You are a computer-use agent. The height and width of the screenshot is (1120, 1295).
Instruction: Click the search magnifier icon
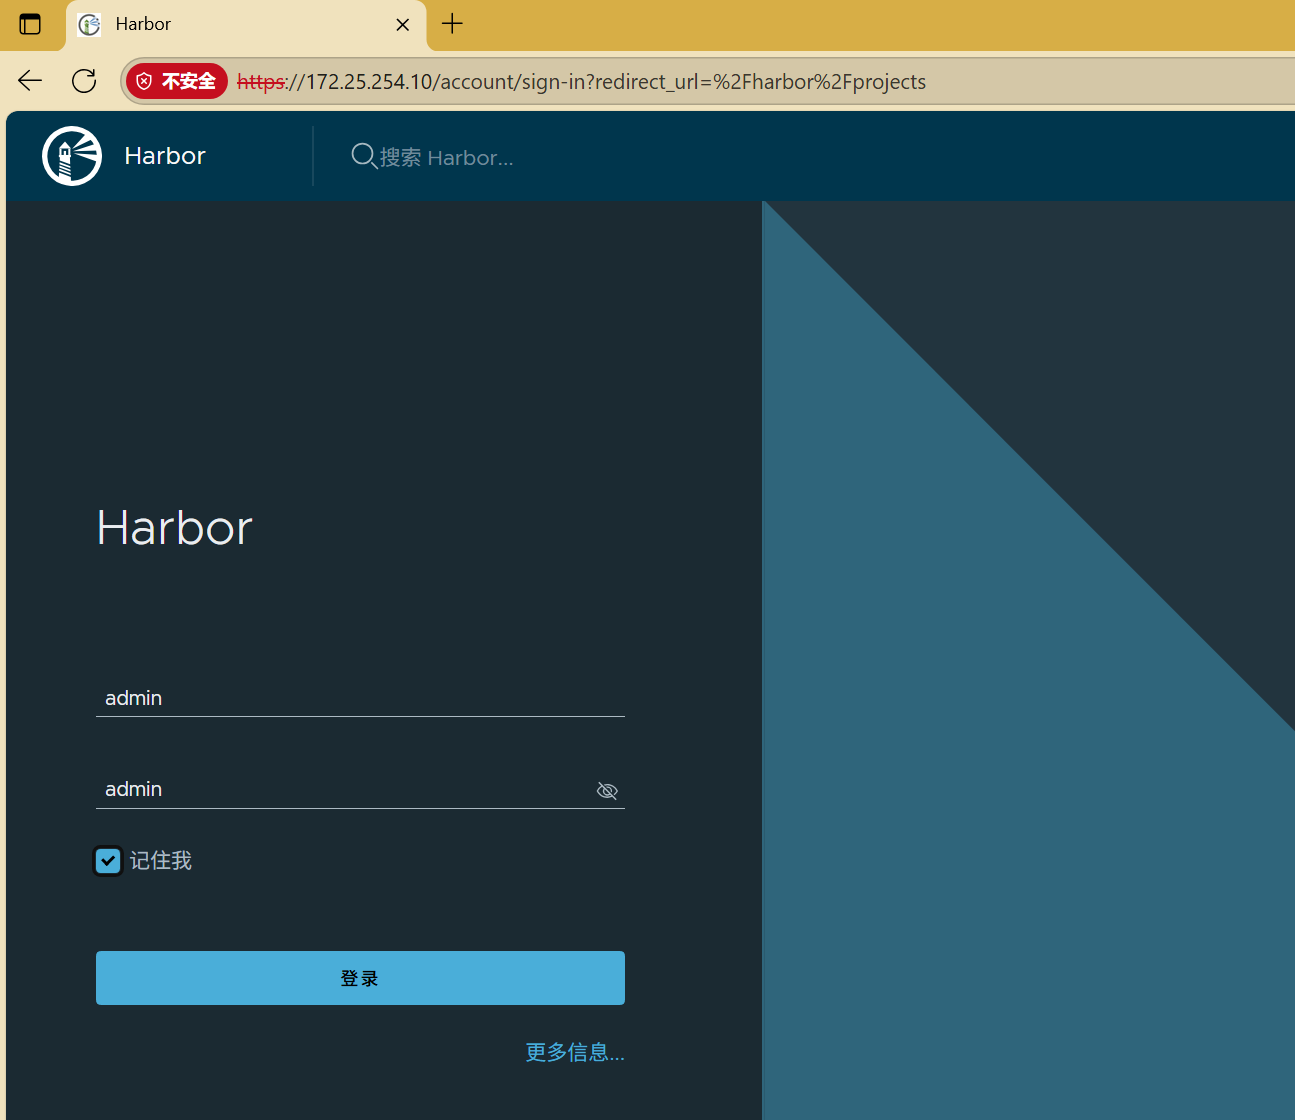click(364, 156)
